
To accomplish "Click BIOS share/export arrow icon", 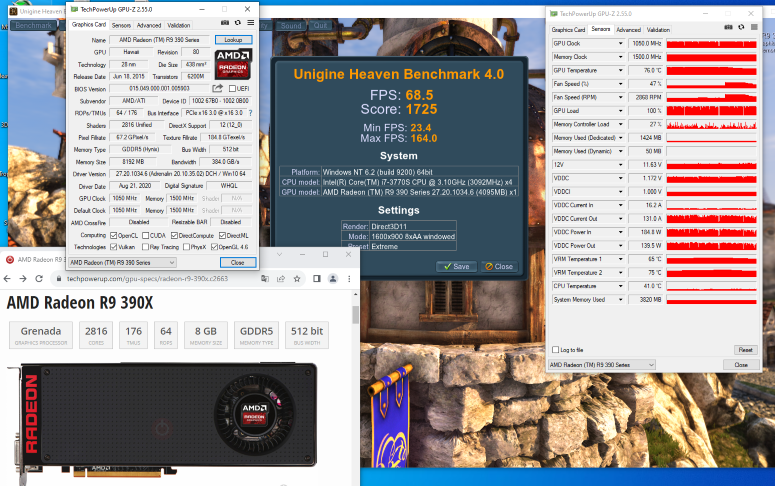I will click(x=217, y=88).
